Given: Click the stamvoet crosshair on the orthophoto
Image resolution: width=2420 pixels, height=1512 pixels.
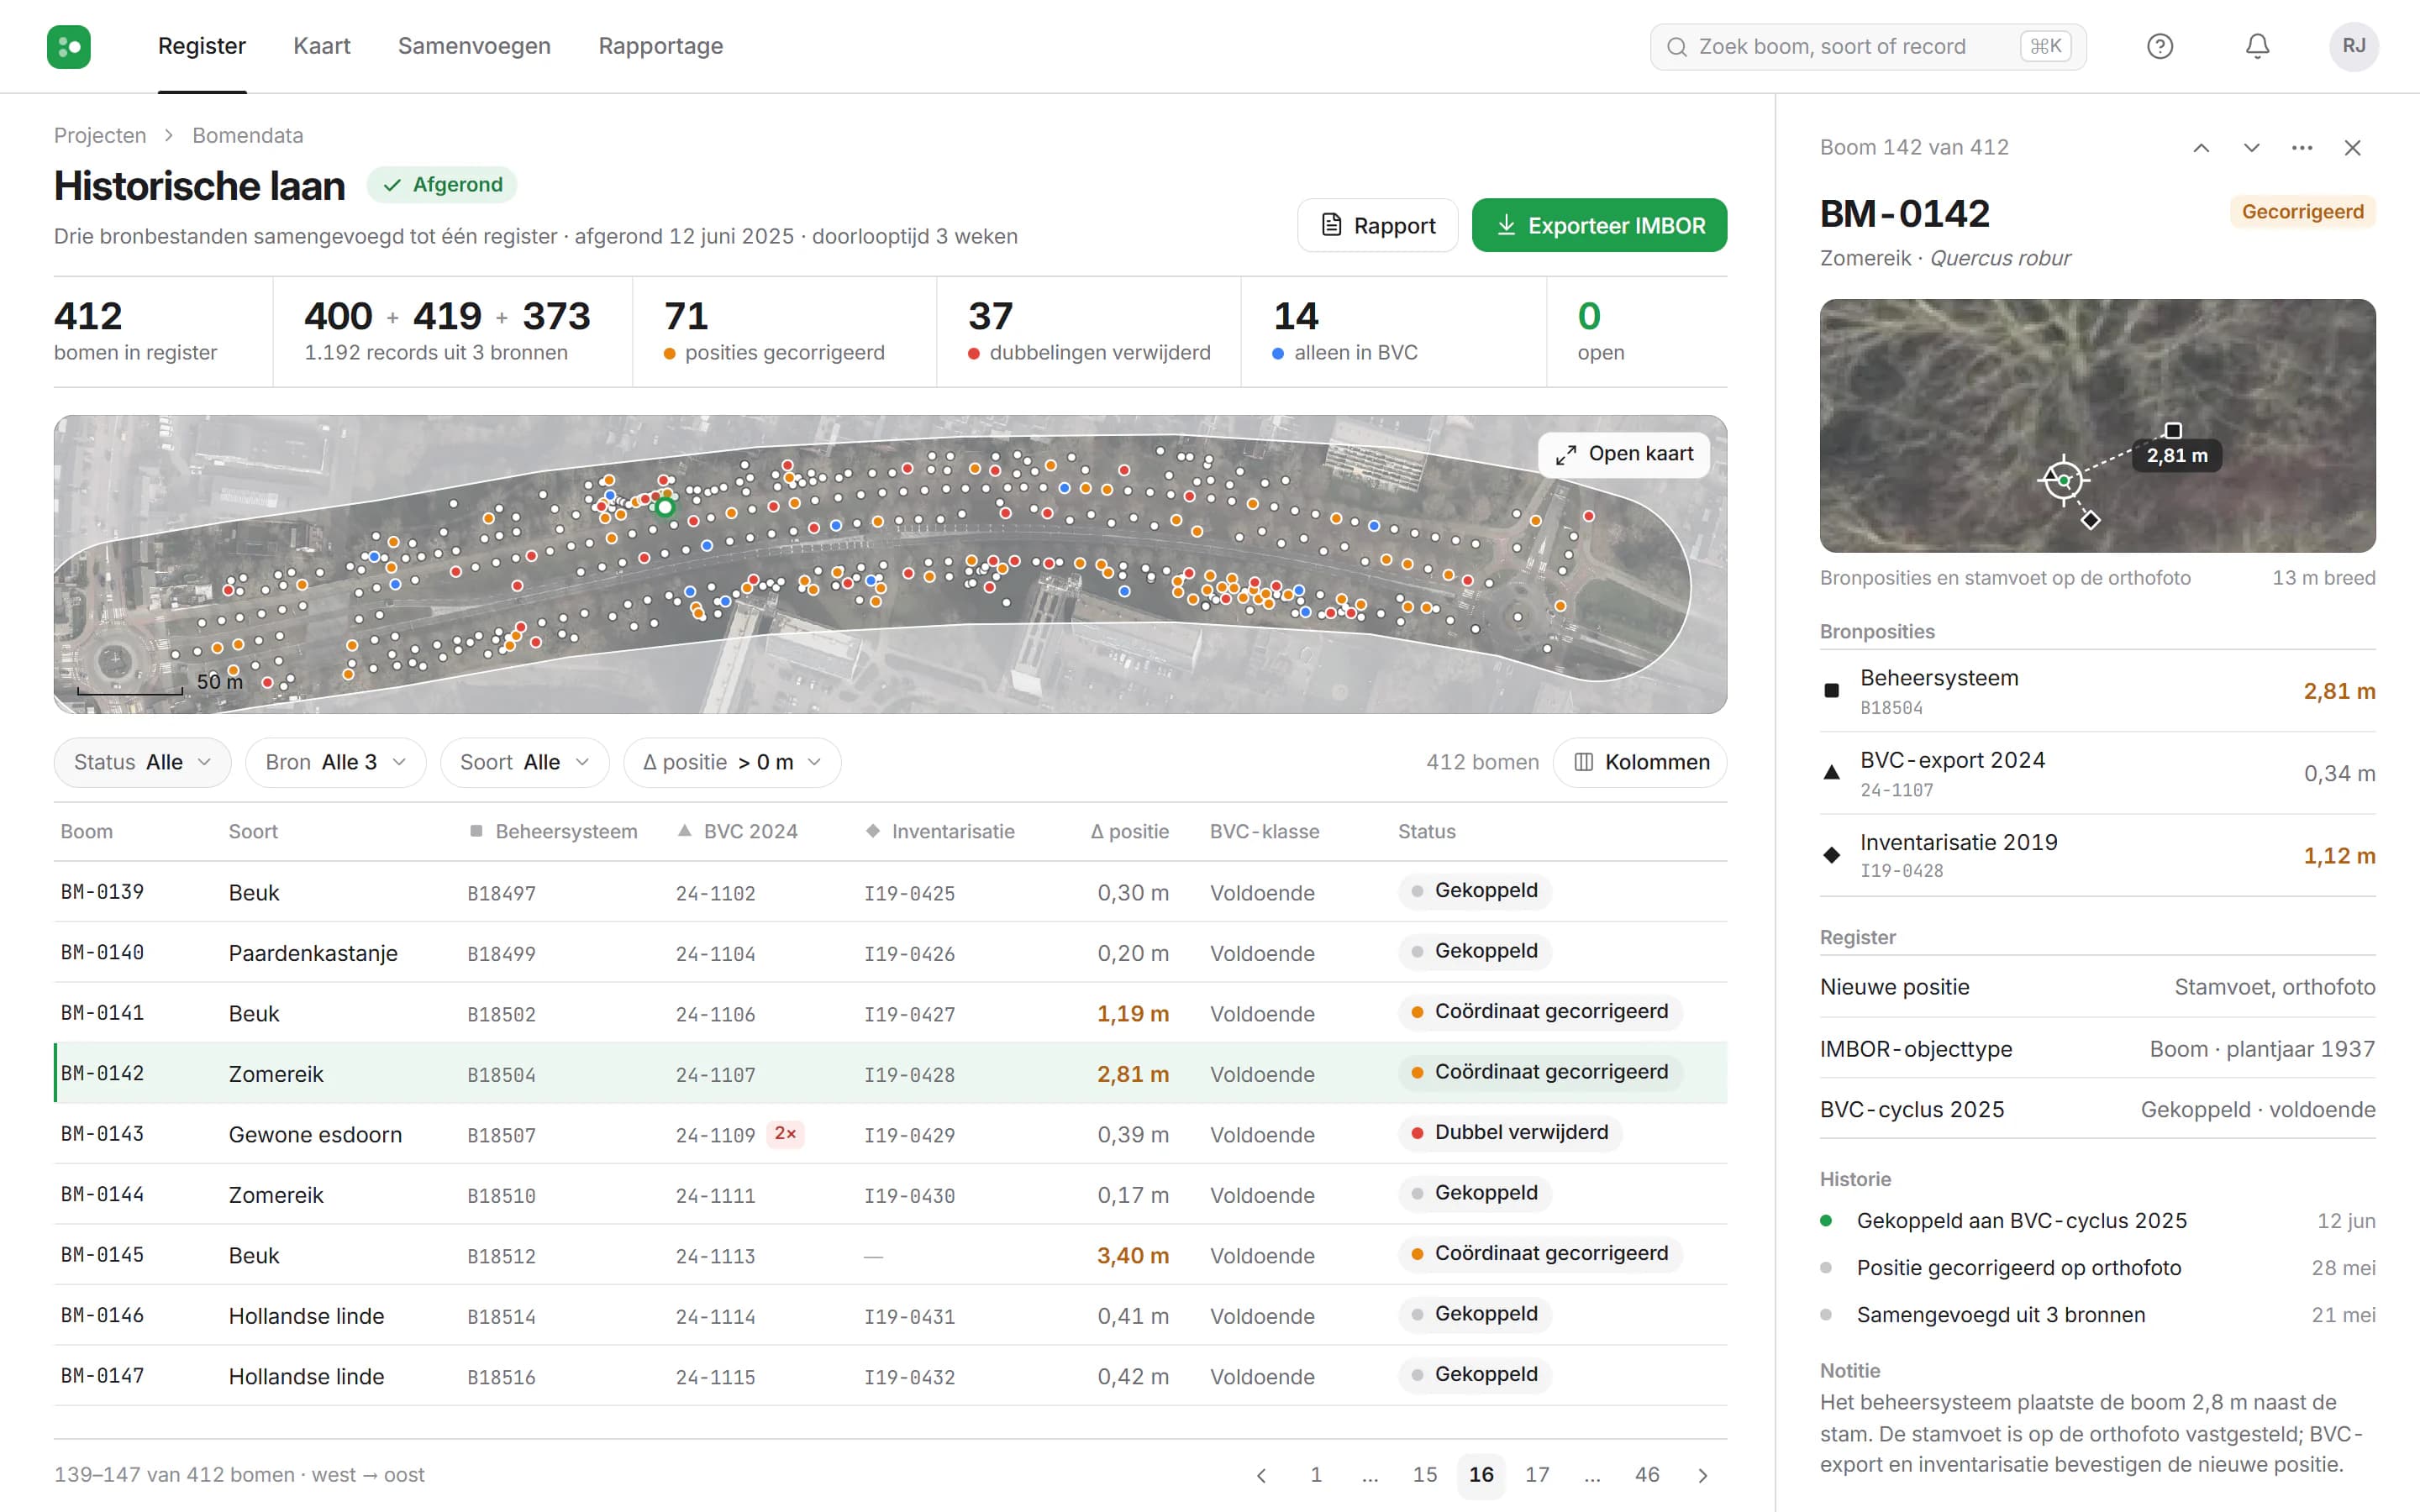Looking at the screenshot, I should [2063, 481].
